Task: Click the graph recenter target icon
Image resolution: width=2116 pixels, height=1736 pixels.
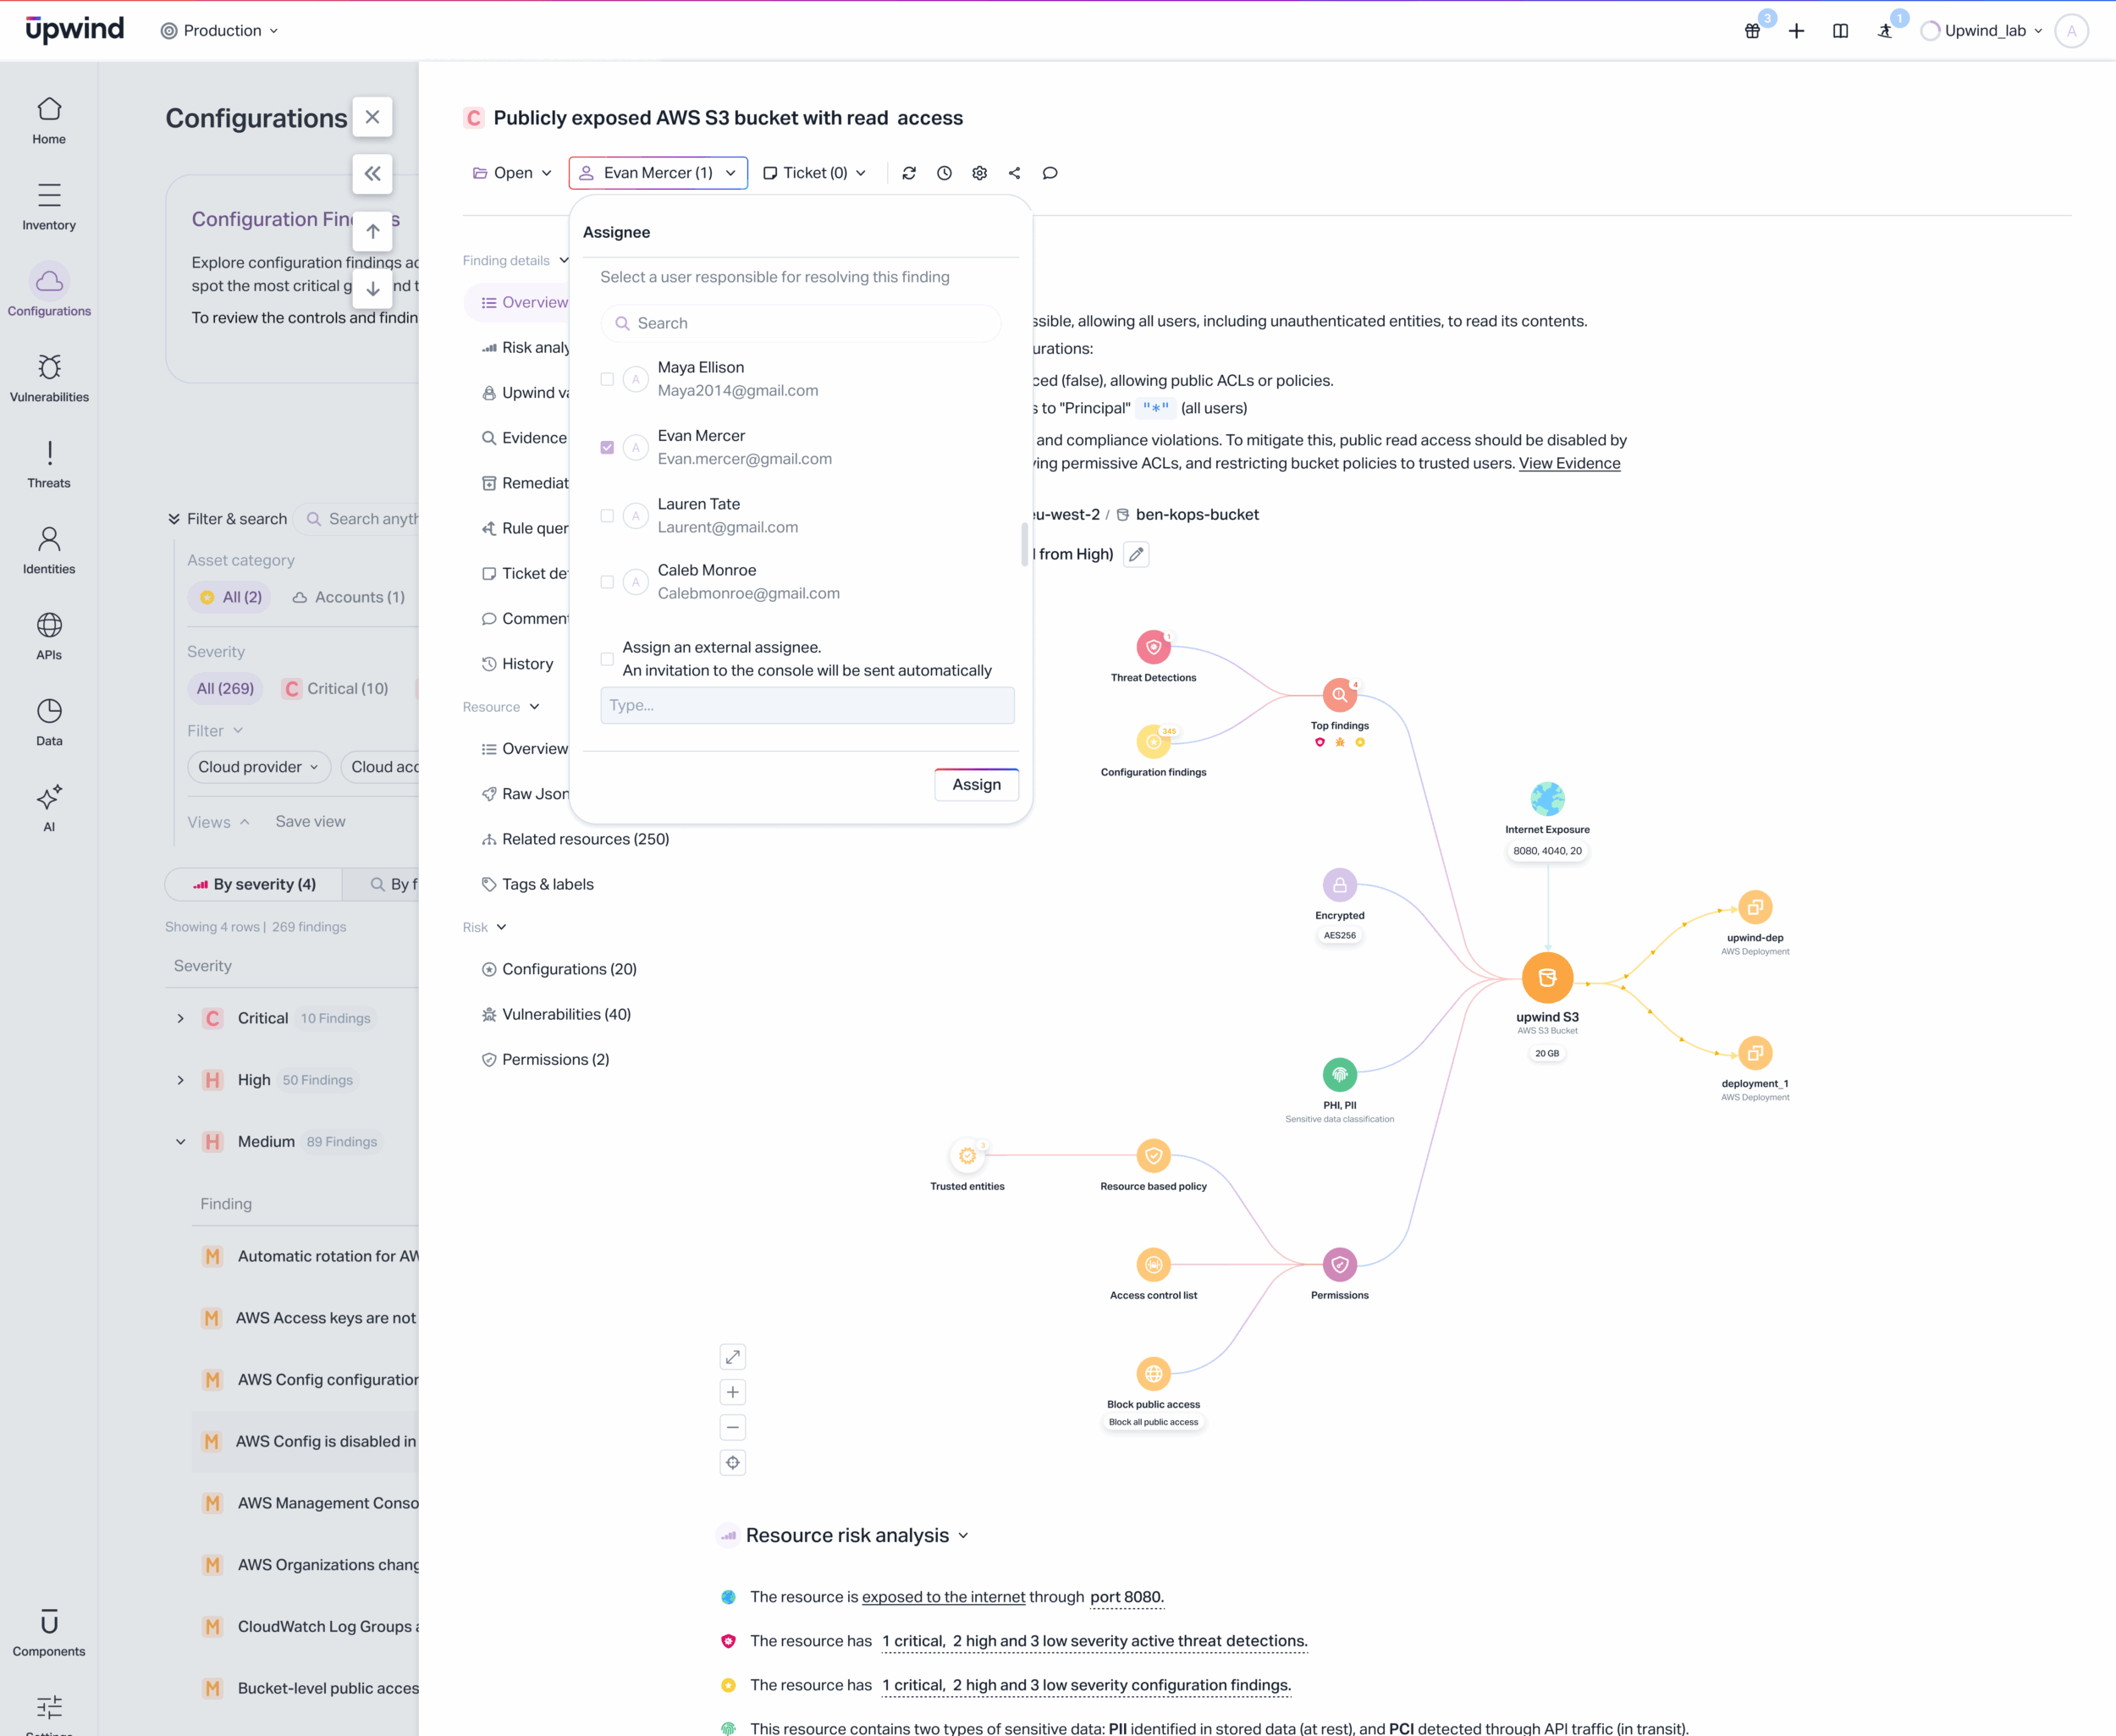Action: pyautogui.click(x=732, y=1463)
